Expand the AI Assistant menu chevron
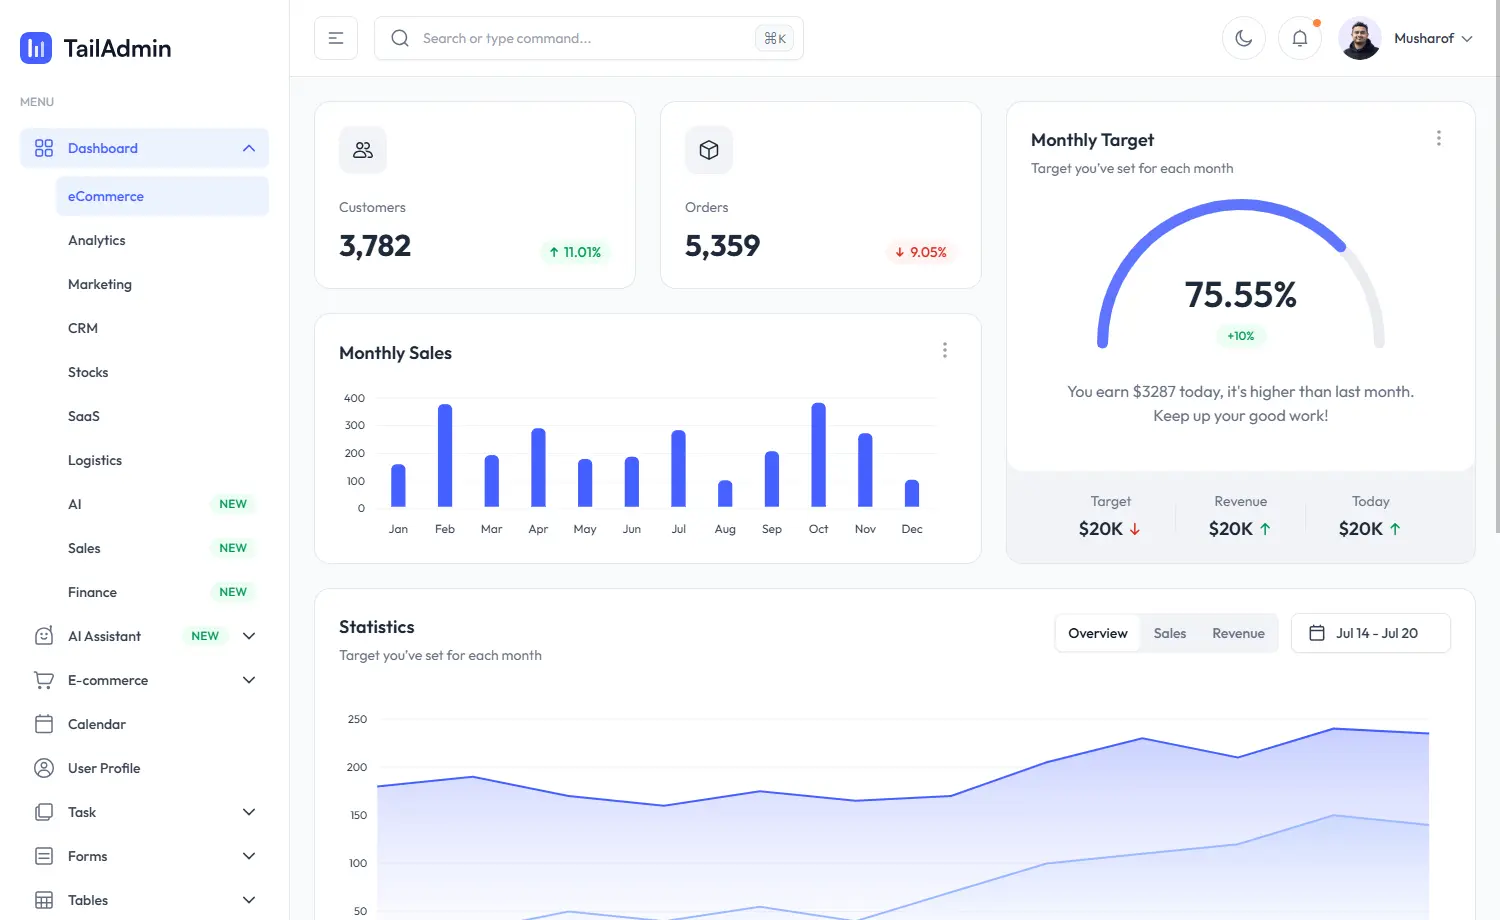This screenshot has width=1500, height=920. point(249,636)
